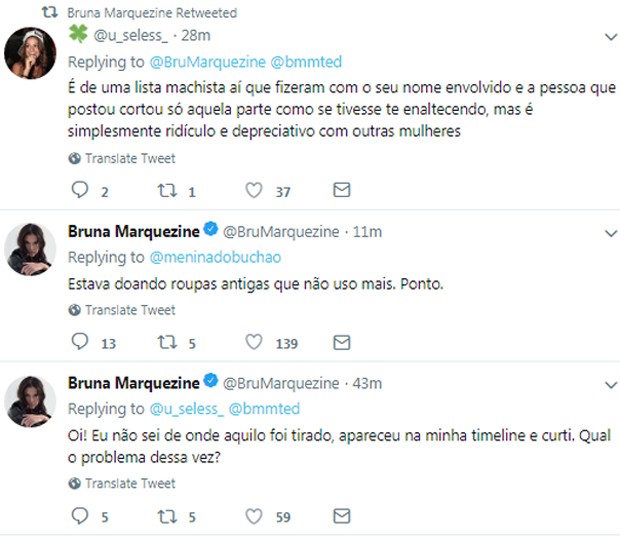This screenshot has width=620, height=537.
Task: Like the tweet with 139 likes
Action: pyautogui.click(x=254, y=343)
